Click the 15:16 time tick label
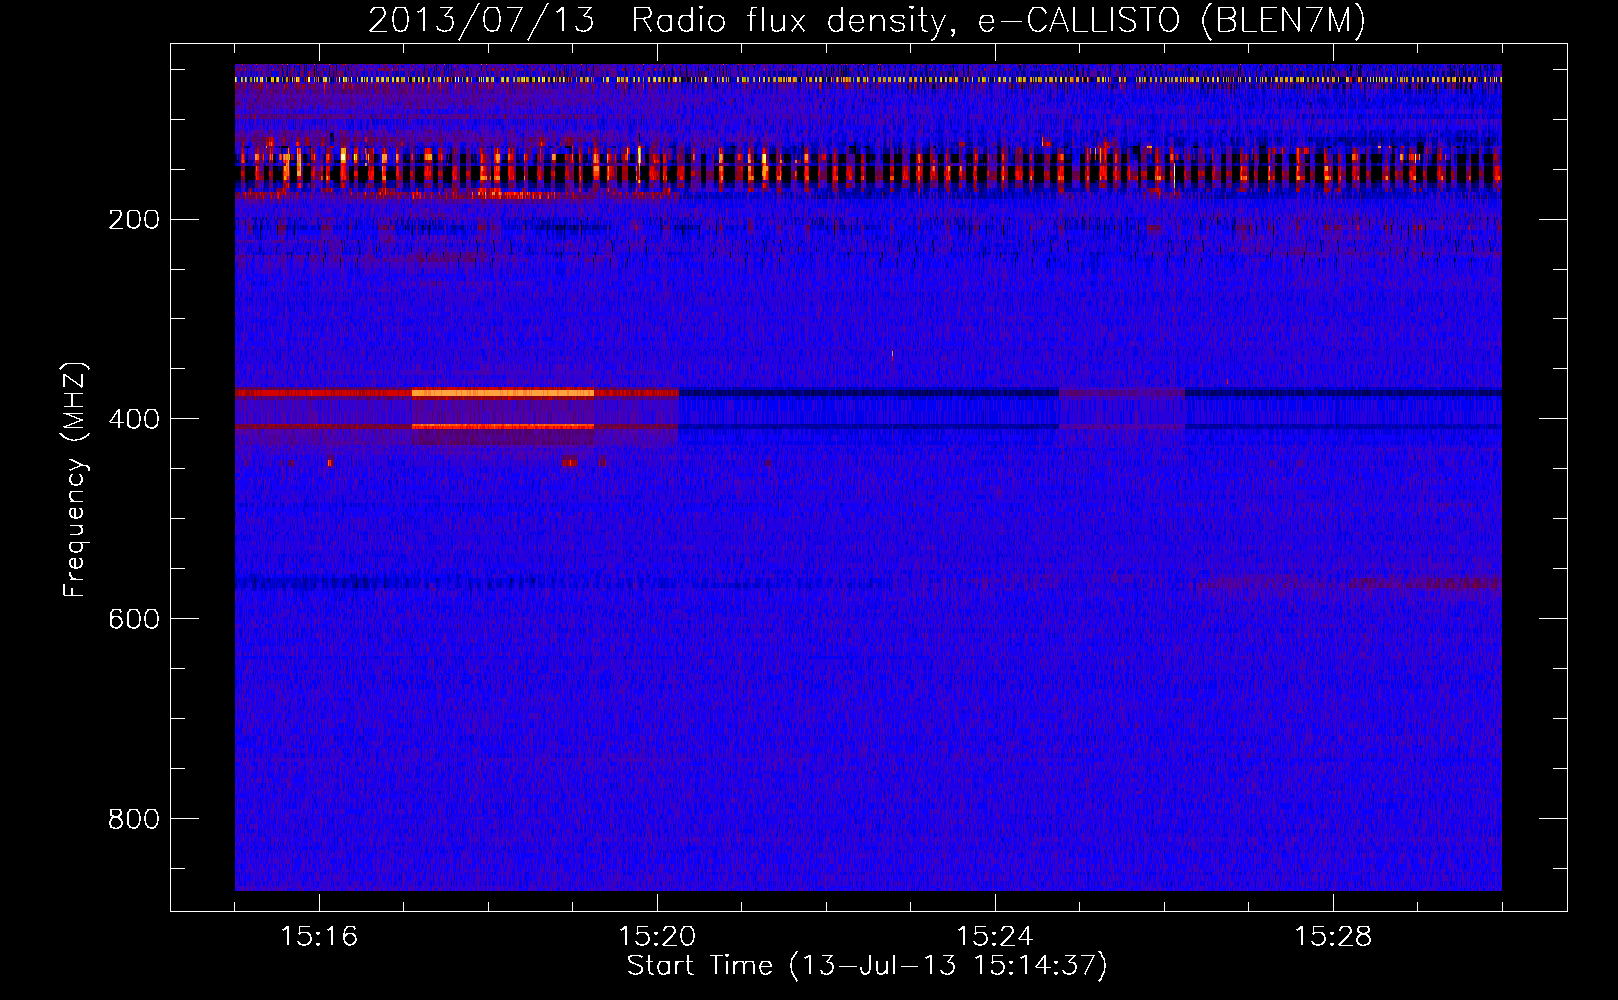 pos(319,937)
